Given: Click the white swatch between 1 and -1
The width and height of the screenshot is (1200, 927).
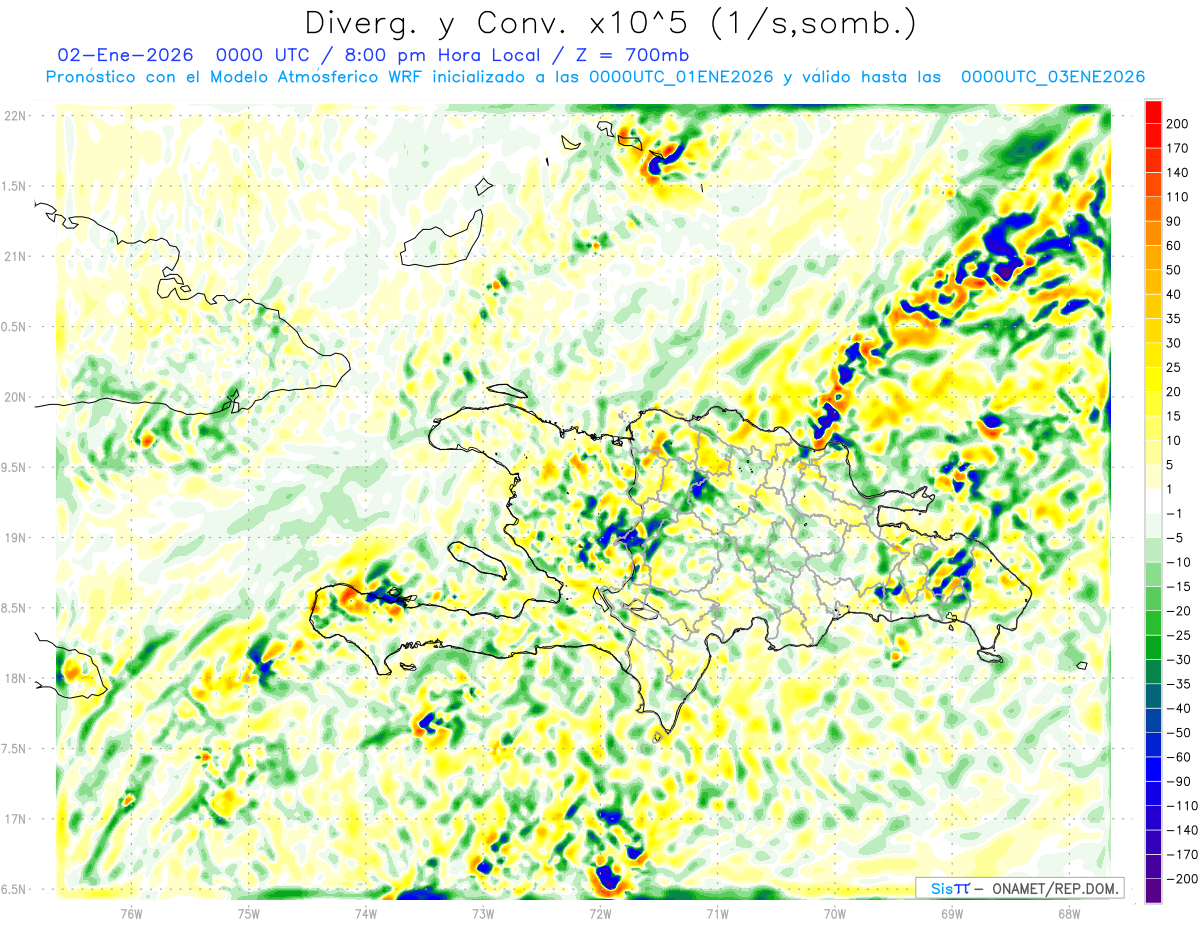Looking at the screenshot, I should coord(1154,502).
